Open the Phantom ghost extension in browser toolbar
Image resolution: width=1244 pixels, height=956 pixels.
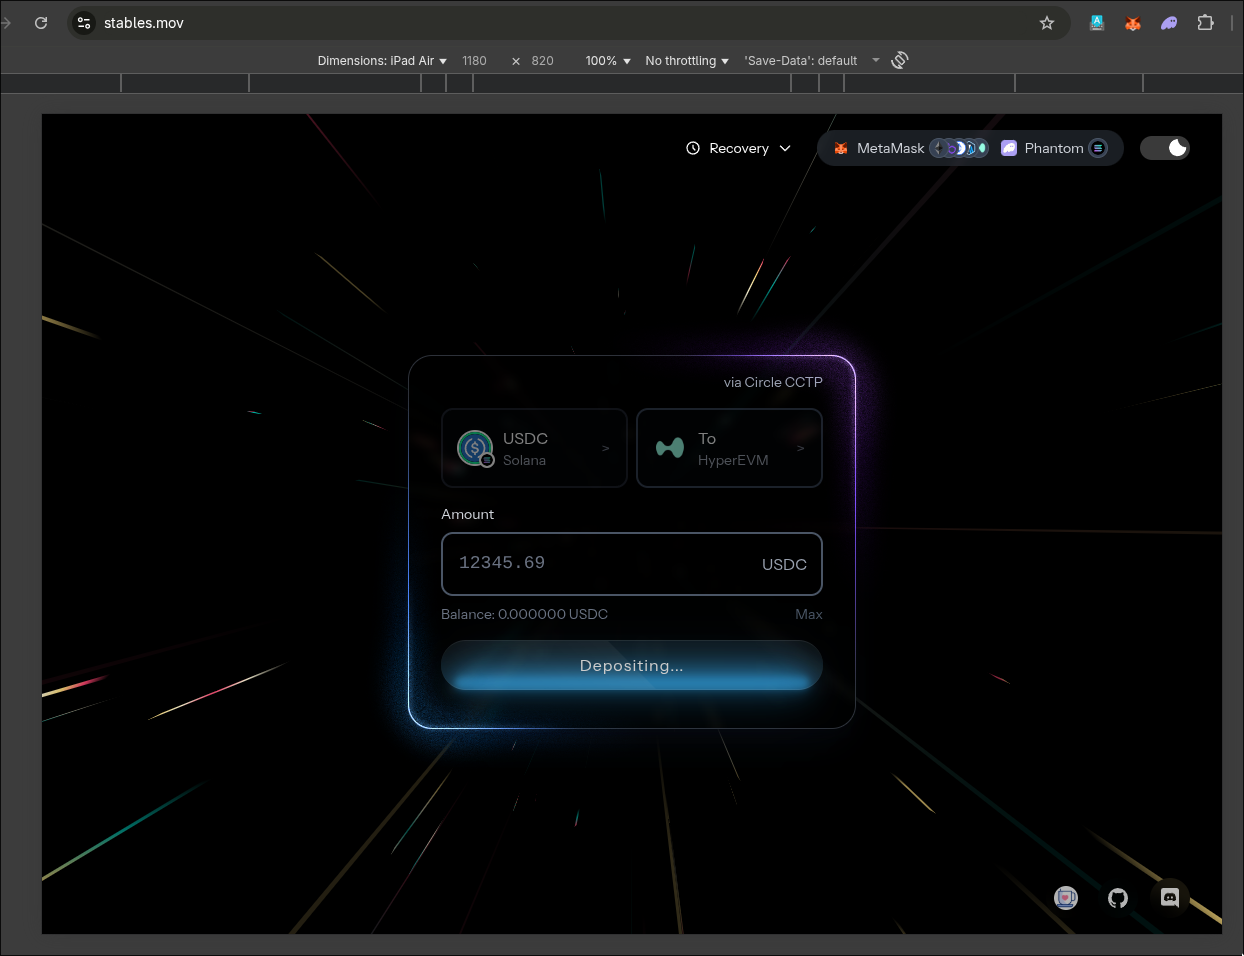tap(1169, 23)
